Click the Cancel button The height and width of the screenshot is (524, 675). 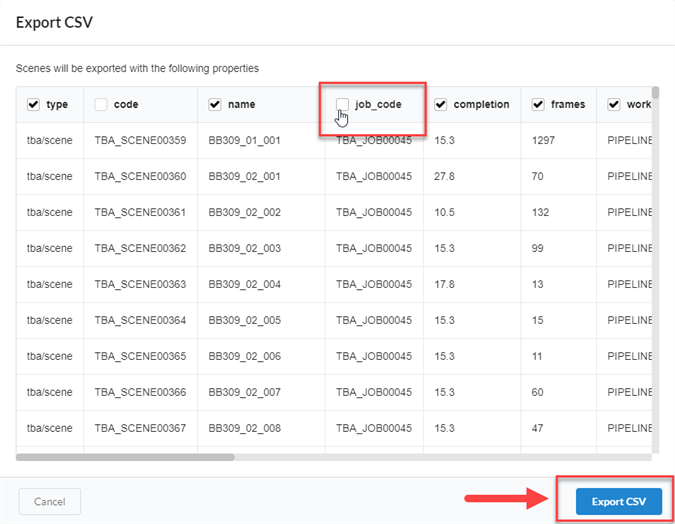[x=50, y=501]
